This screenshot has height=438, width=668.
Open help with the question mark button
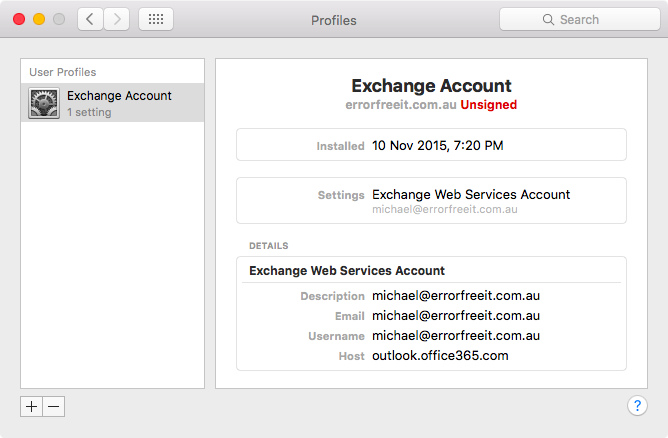point(637,406)
